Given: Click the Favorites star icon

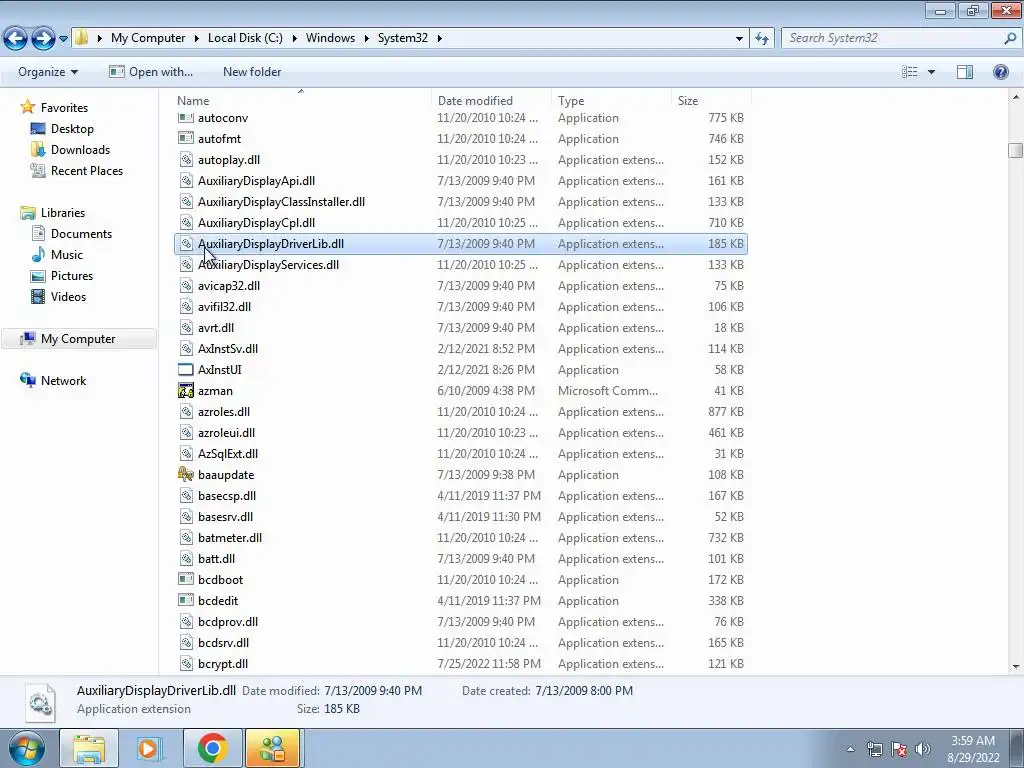Looking at the screenshot, I should pos(27,107).
